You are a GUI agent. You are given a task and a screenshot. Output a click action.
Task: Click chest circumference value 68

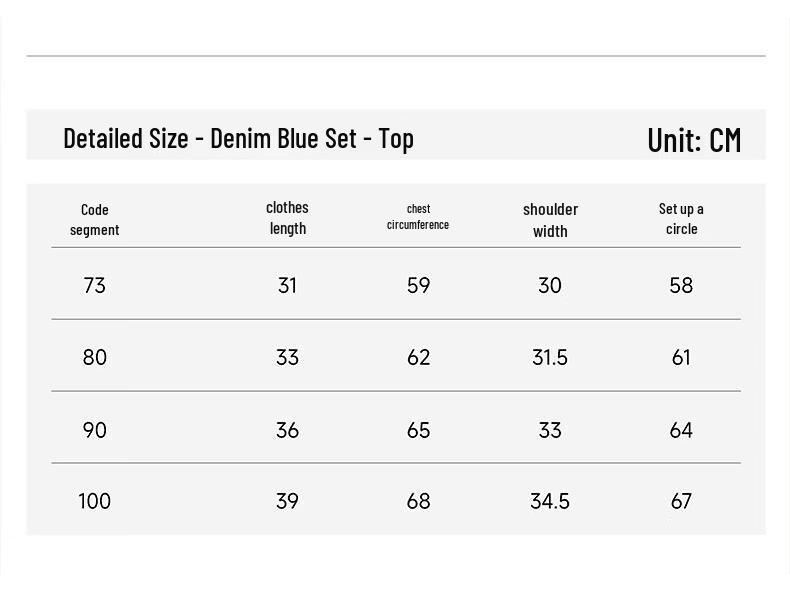(x=419, y=501)
